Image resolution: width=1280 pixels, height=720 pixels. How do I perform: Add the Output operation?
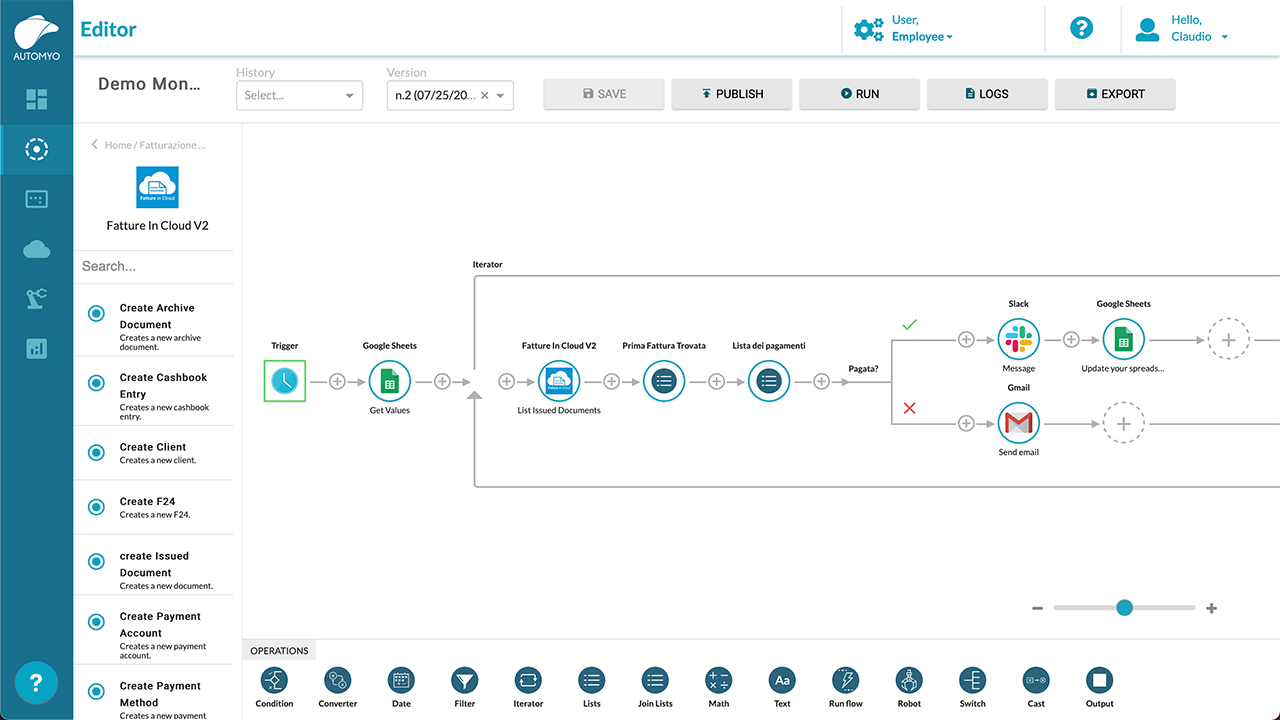click(1100, 681)
